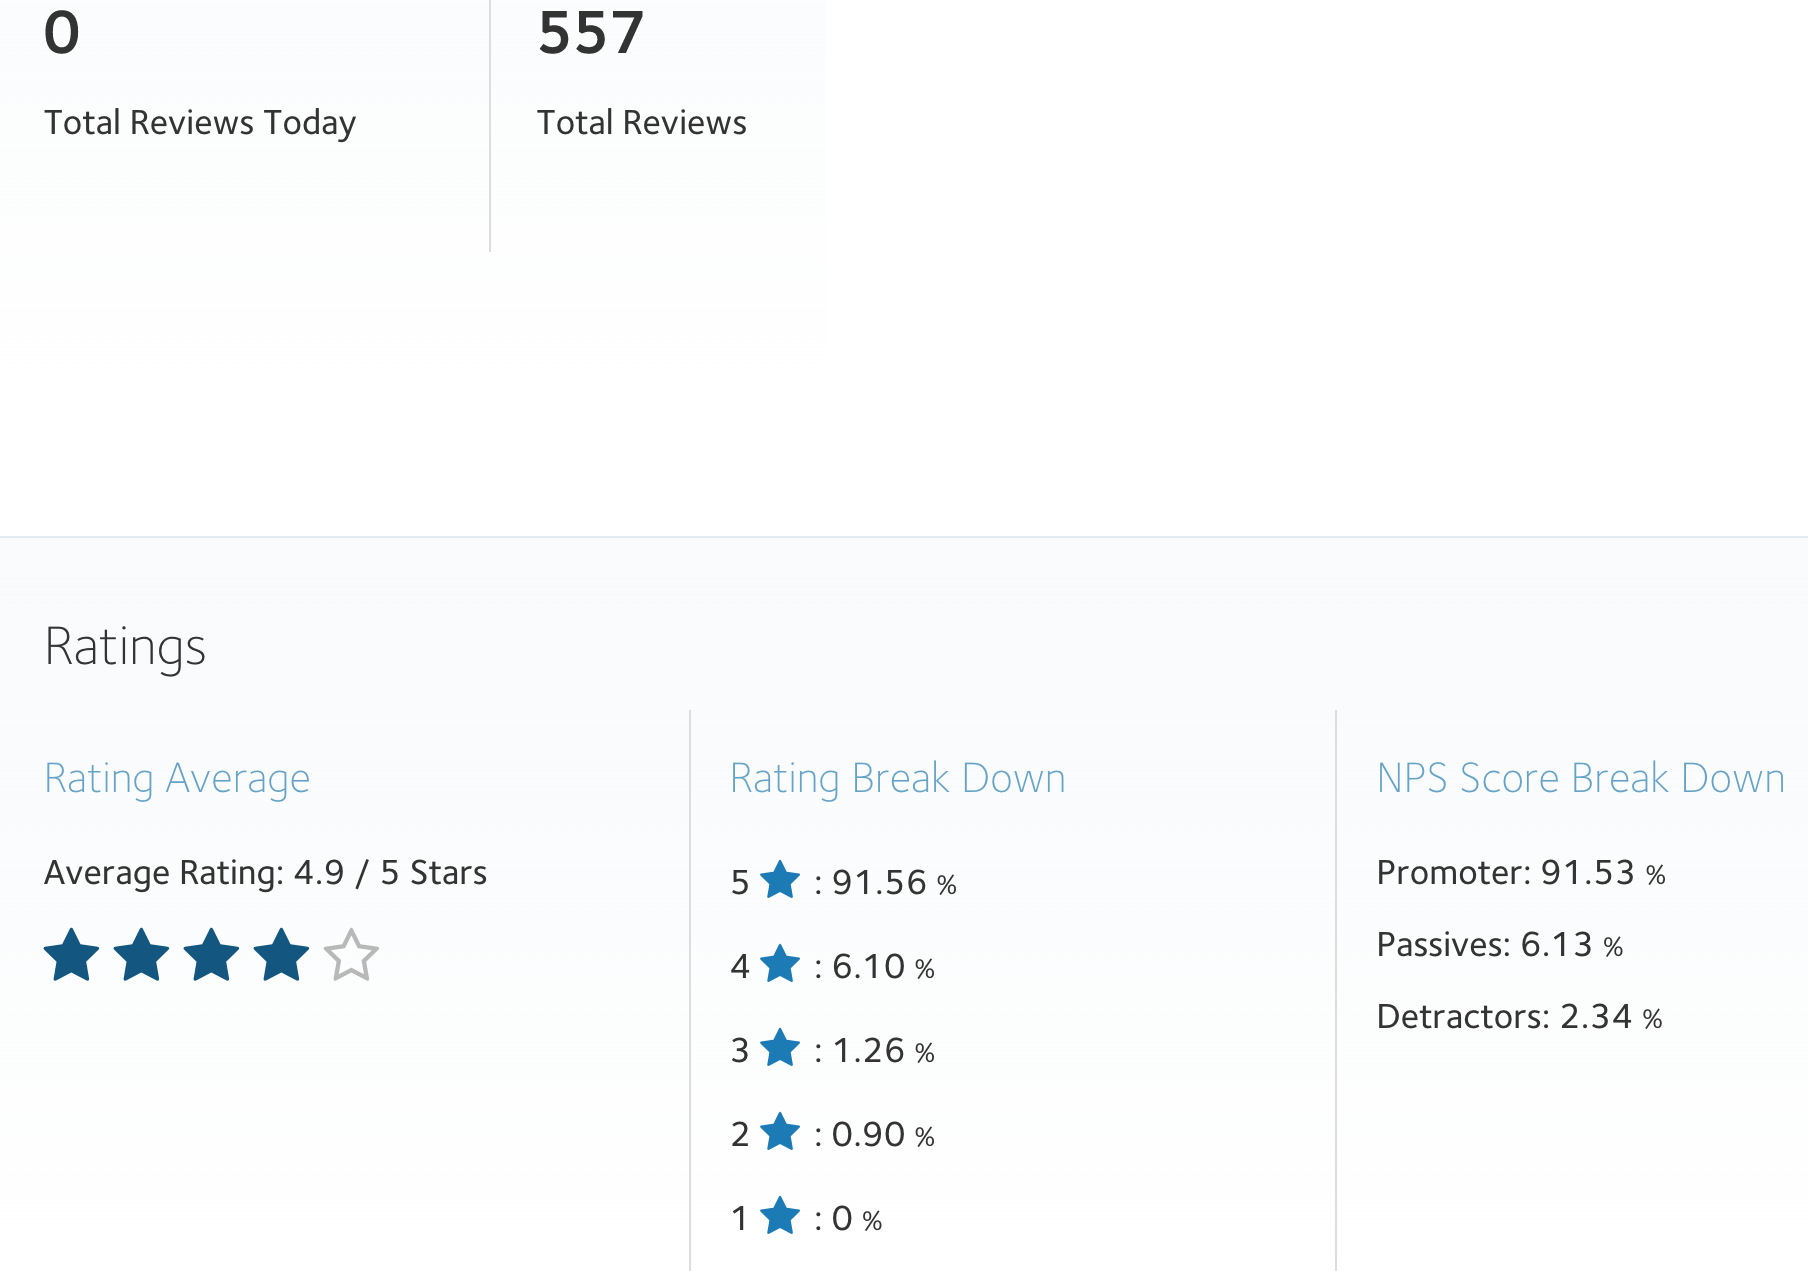Click the fourth filled star under Rating Average
The height and width of the screenshot is (1271, 1808).
pos(282,955)
